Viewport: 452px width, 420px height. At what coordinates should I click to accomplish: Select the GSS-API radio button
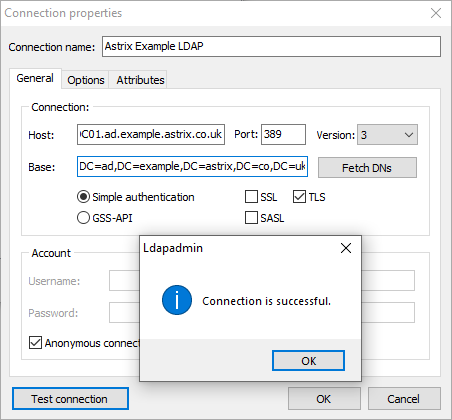point(83,218)
